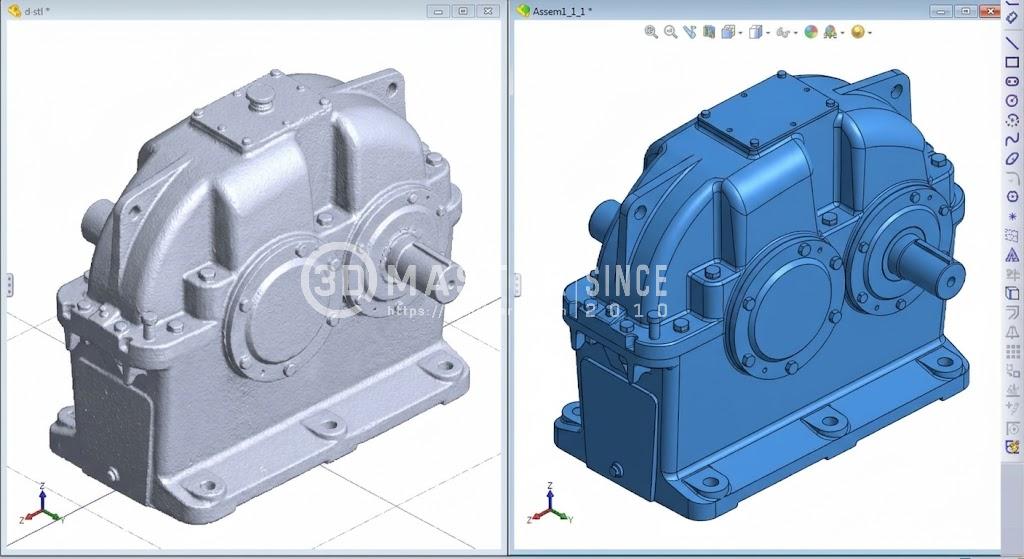The width and height of the screenshot is (1024, 559).
Task: Click the Apply Scene icon
Action: tap(831, 32)
